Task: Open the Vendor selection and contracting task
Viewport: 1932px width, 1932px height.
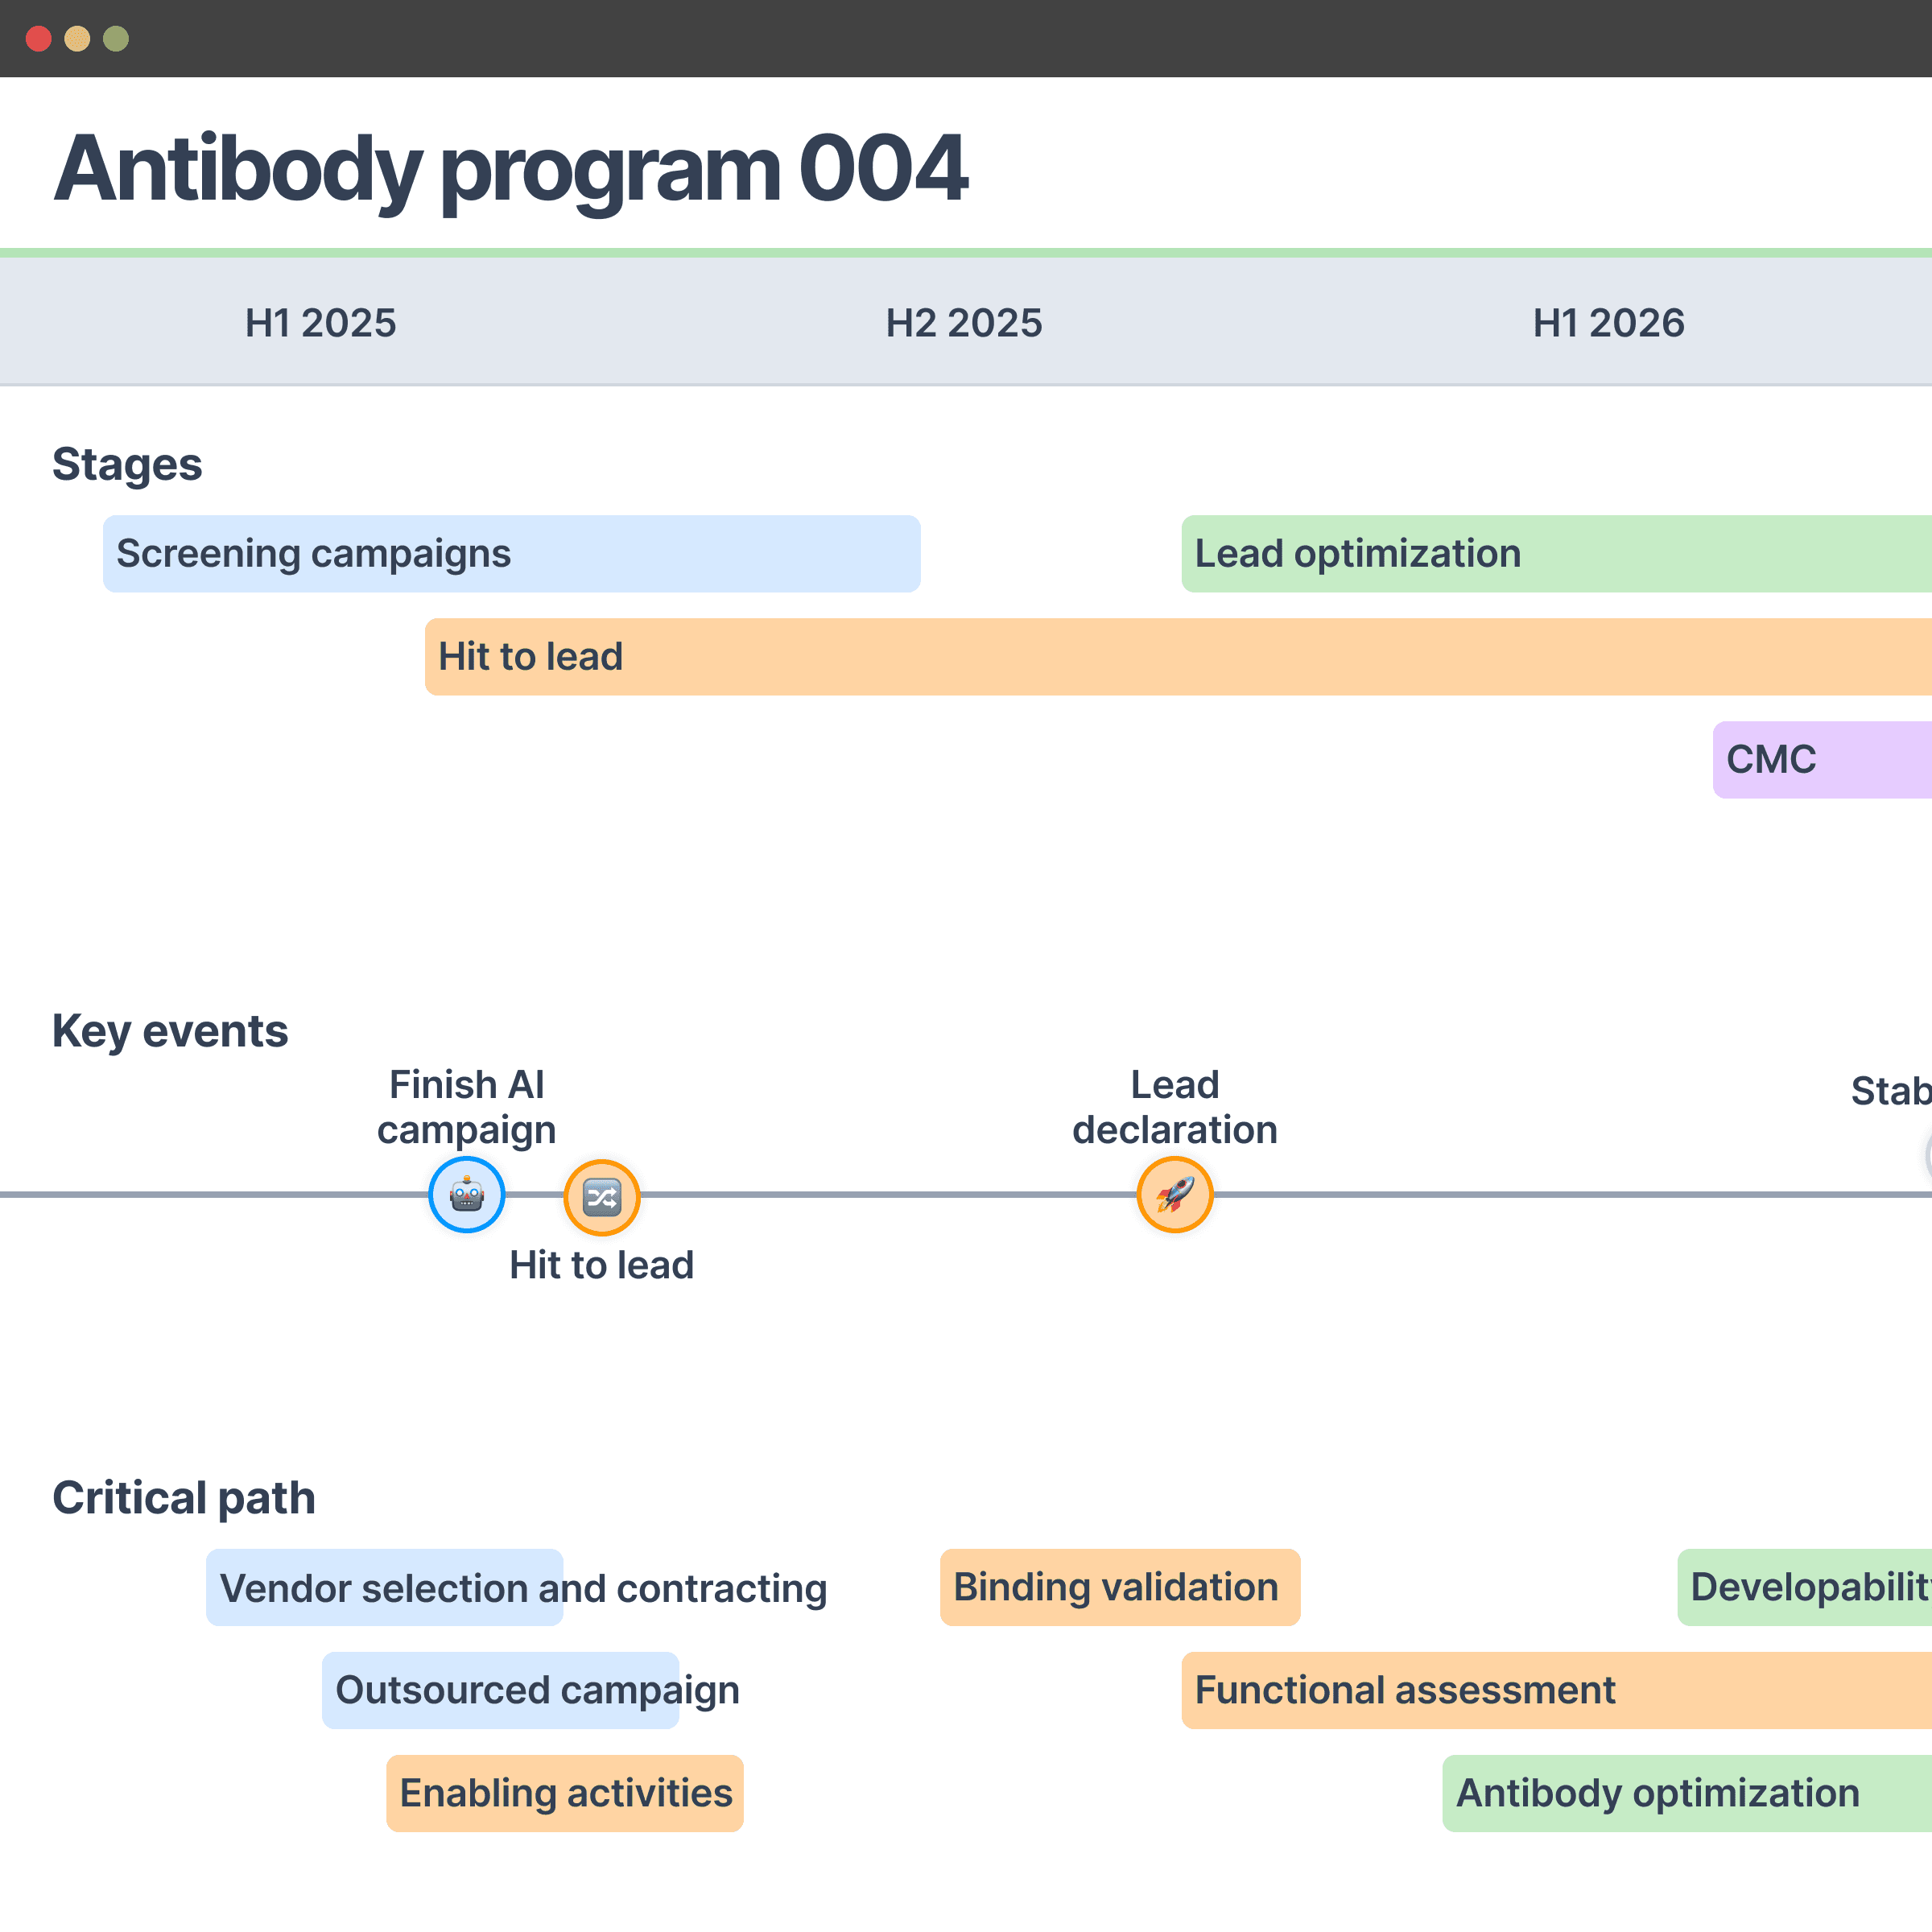Action: coord(523,1587)
